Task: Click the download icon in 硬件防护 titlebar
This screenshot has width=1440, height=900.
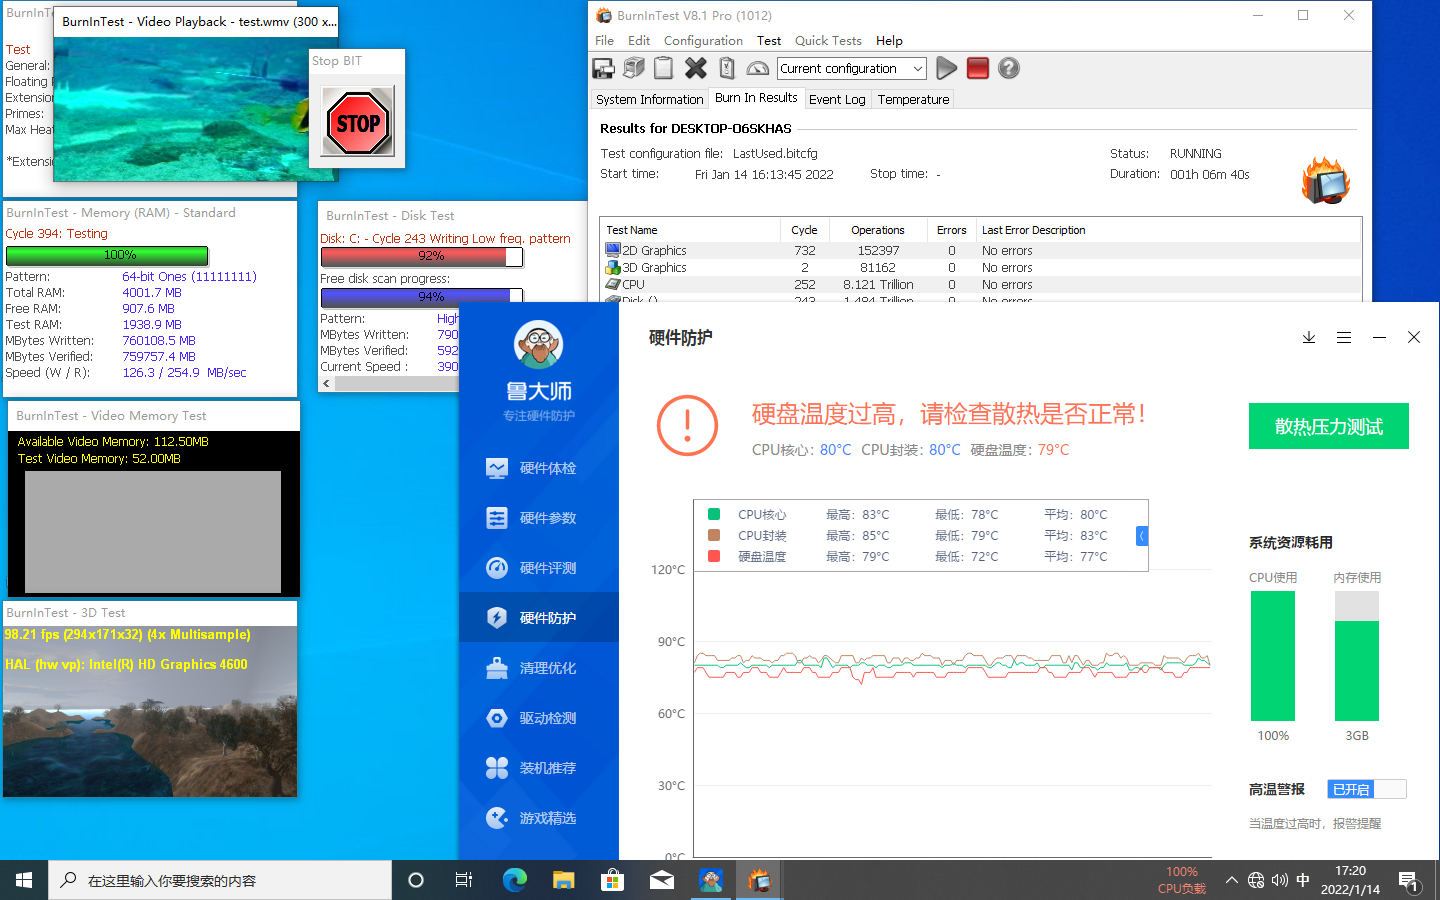Action: point(1308,338)
